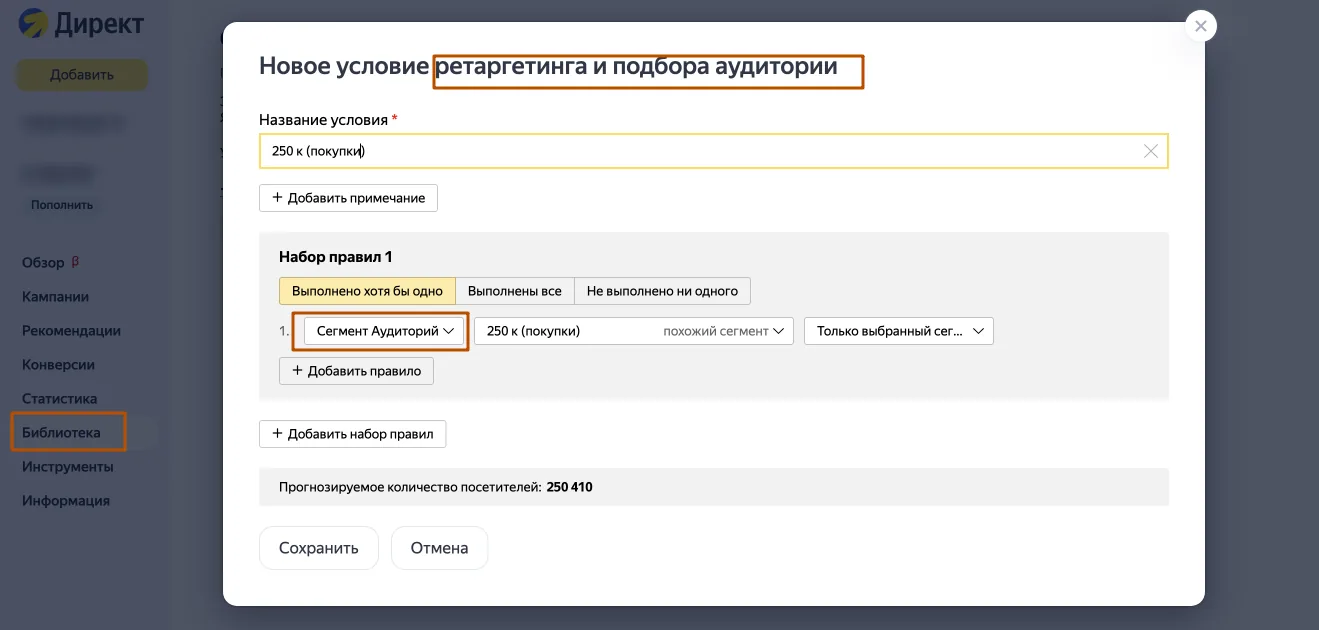
Task: Click 'Прогнозируемое количество посетителей' text
Action: [x=410, y=488]
